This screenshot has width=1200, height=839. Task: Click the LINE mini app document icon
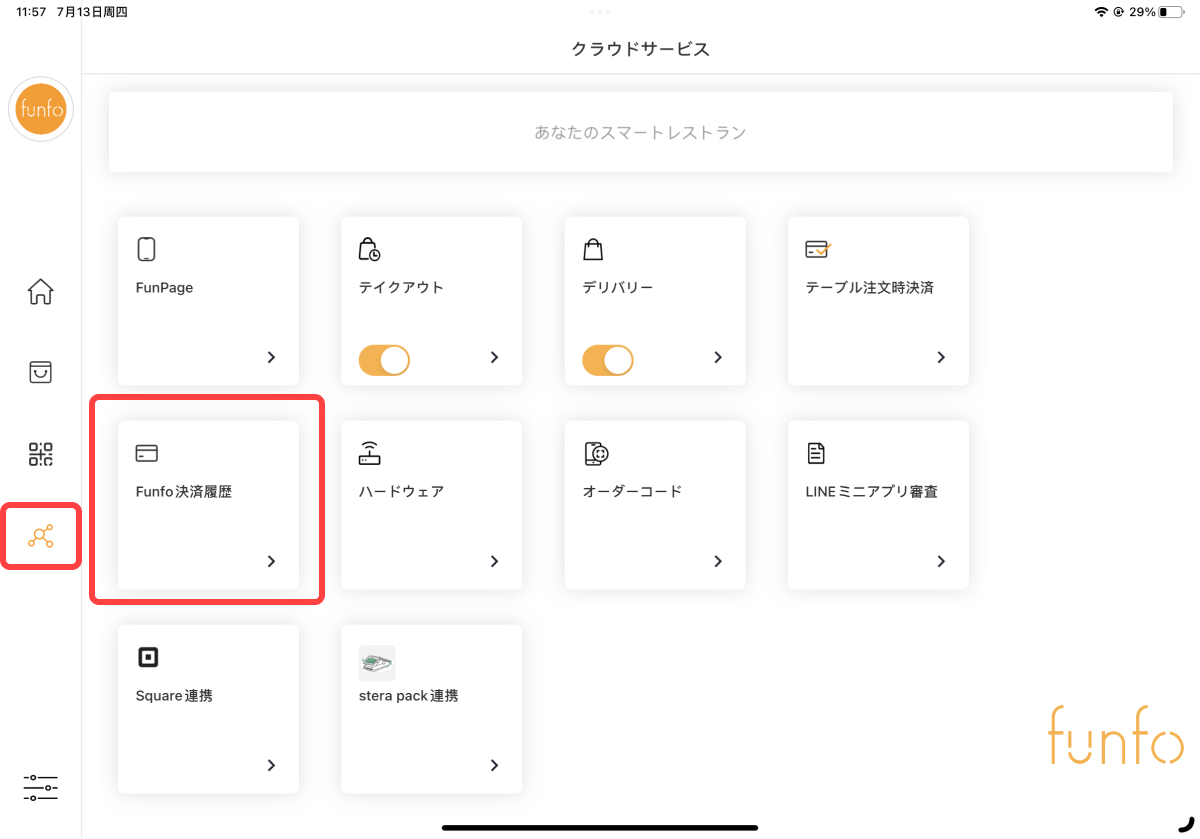(816, 453)
